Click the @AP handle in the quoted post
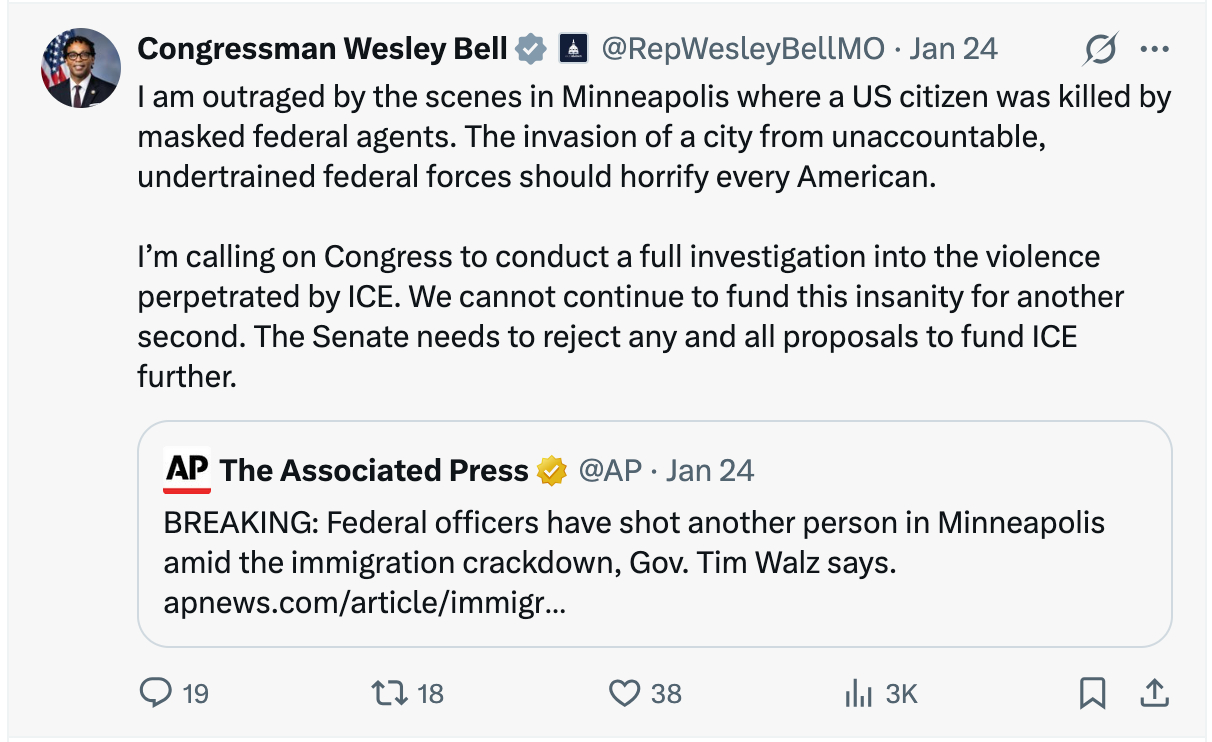 [610, 470]
